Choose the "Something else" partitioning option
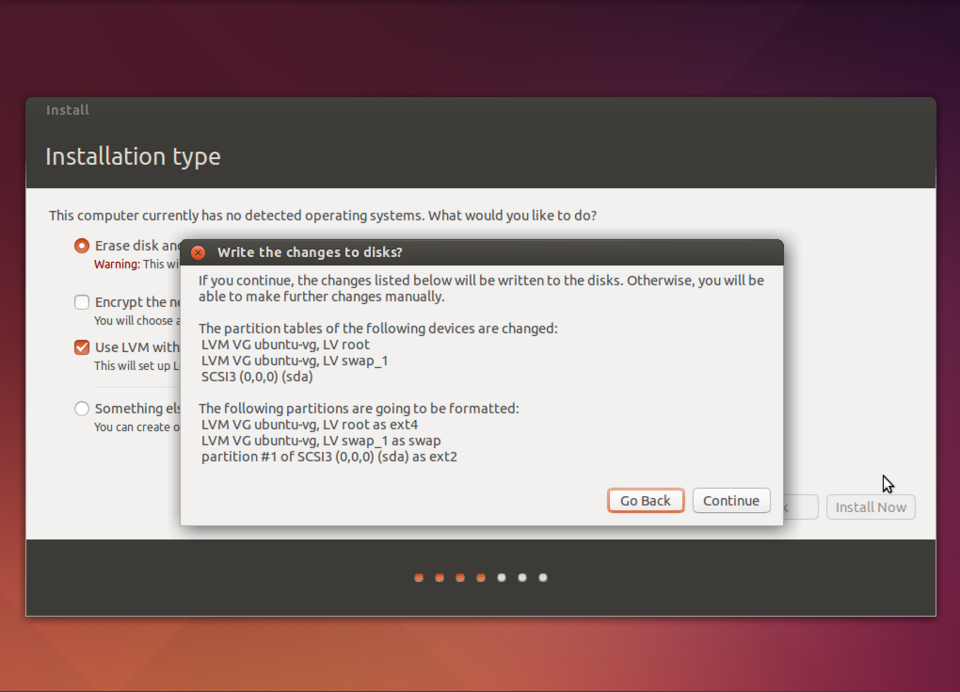Screen dimensions: 960x692 click(x=81, y=408)
